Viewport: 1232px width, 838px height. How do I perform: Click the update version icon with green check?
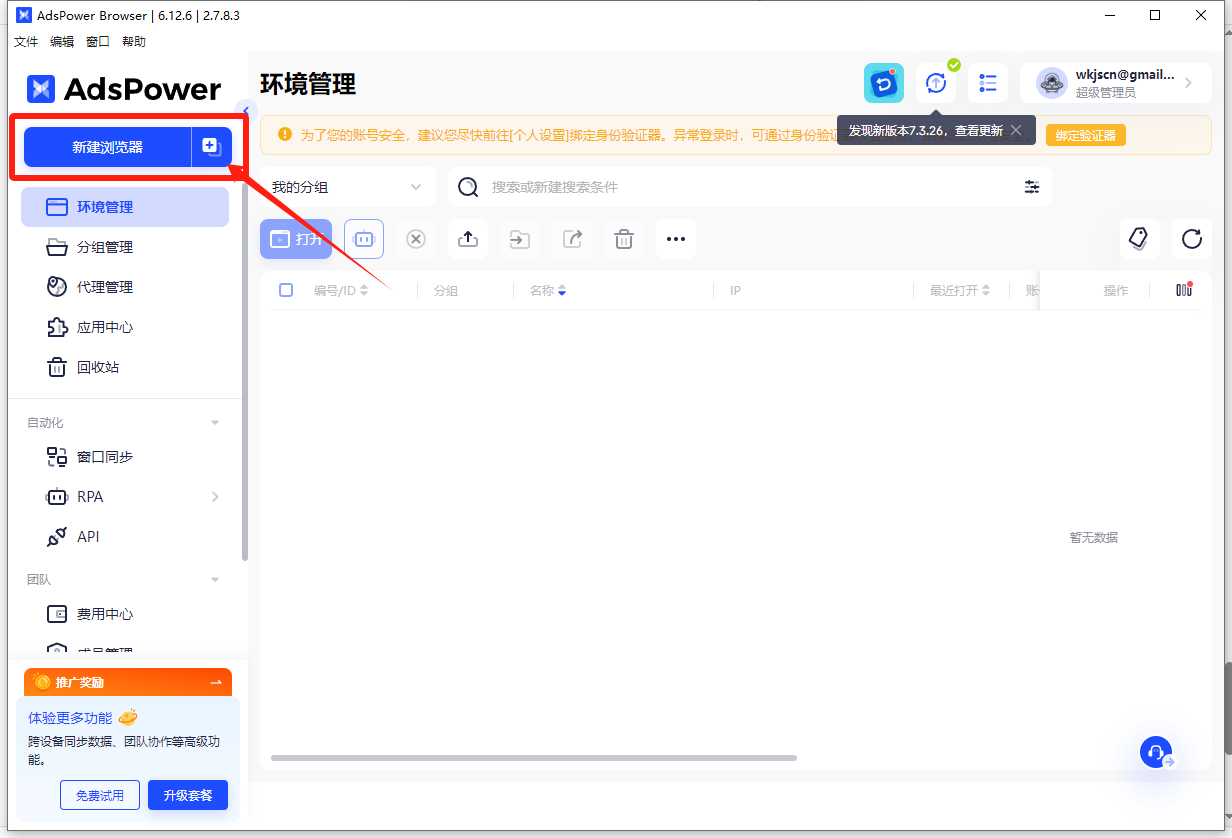[x=936, y=83]
